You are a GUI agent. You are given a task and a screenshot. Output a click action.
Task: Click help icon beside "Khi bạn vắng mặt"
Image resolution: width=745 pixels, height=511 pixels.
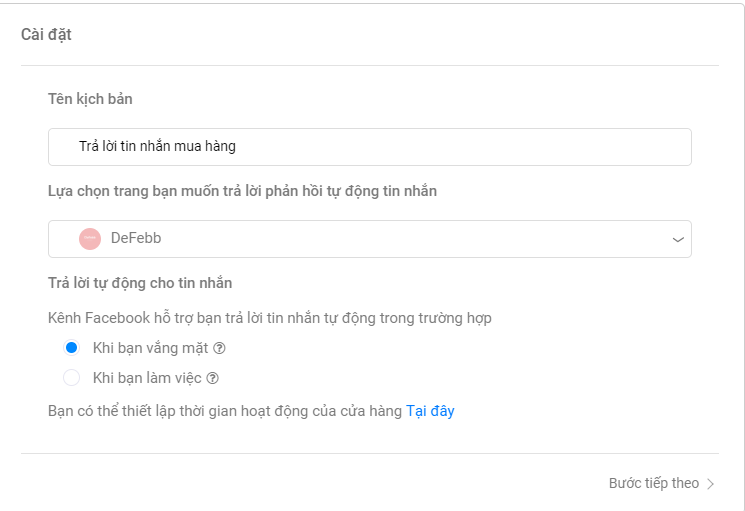pos(219,348)
